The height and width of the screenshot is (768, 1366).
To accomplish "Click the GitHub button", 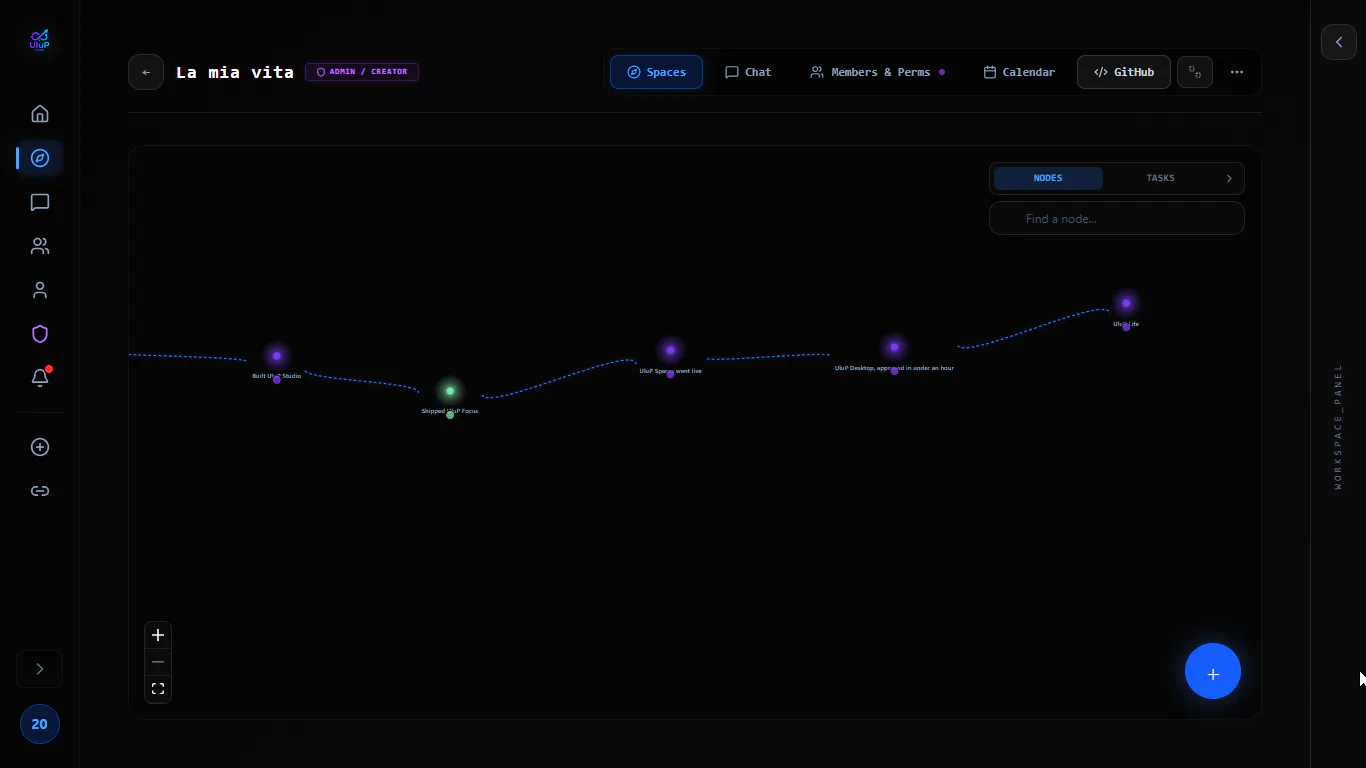I will 1124,72.
